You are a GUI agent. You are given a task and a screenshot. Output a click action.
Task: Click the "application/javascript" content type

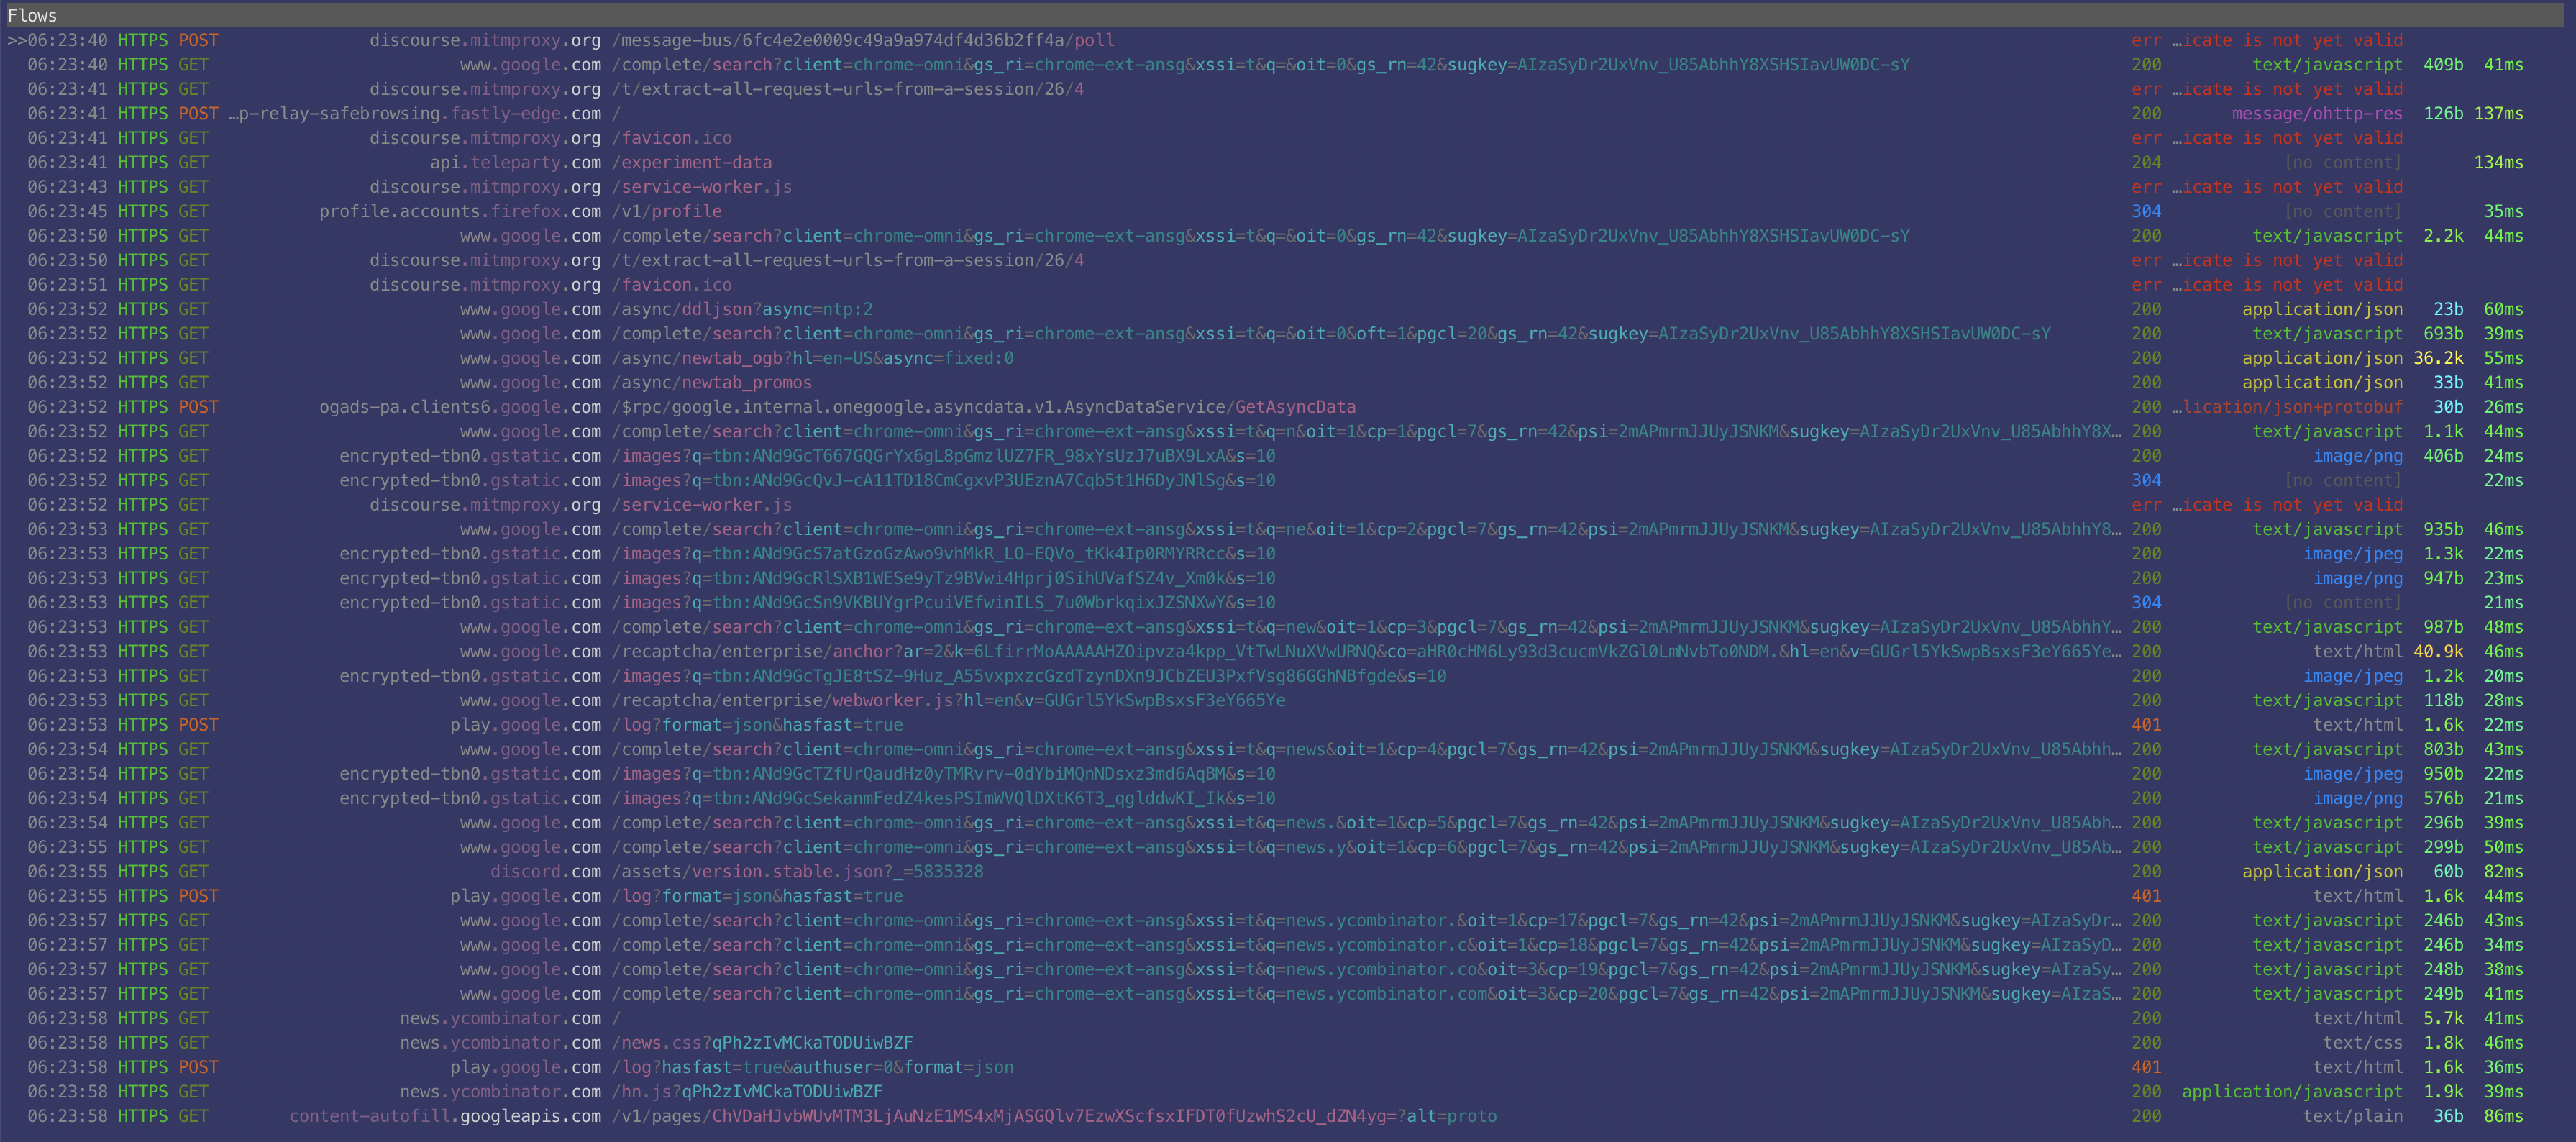(2292, 1092)
